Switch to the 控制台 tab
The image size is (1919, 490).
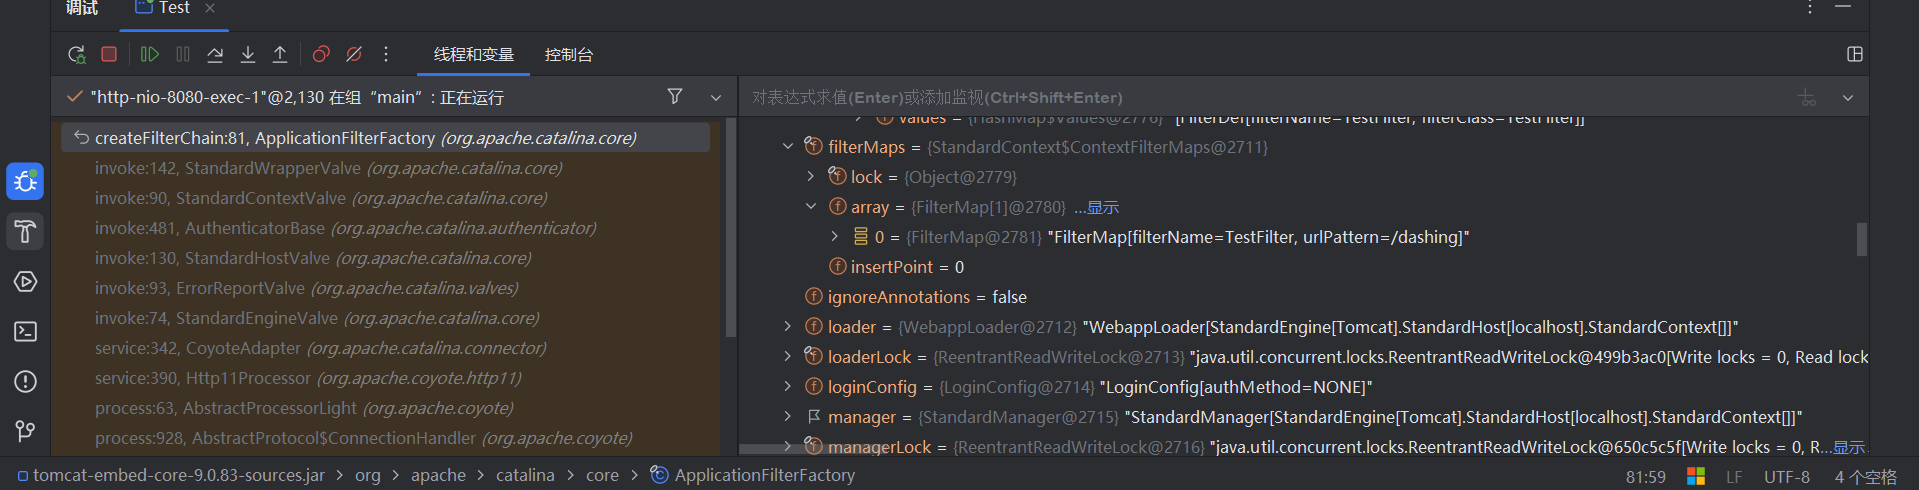[x=568, y=55]
